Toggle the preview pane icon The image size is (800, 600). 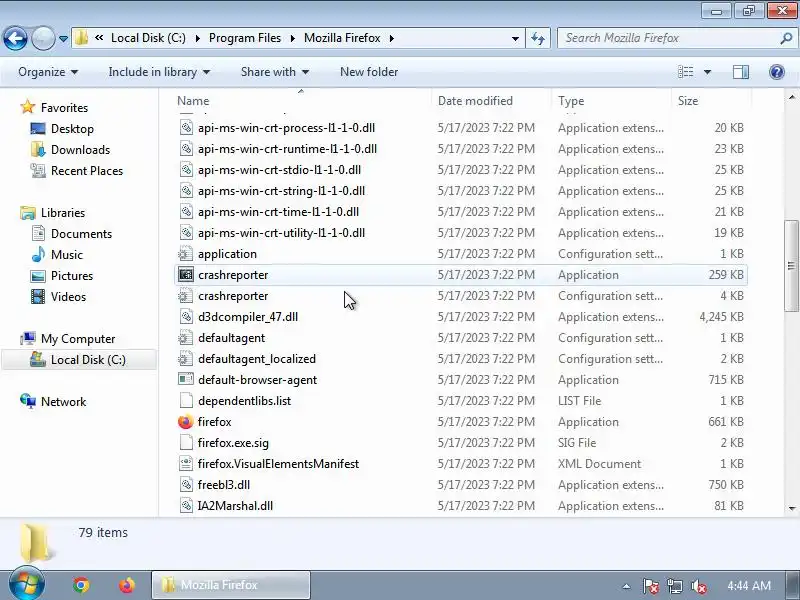pos(740,72)
